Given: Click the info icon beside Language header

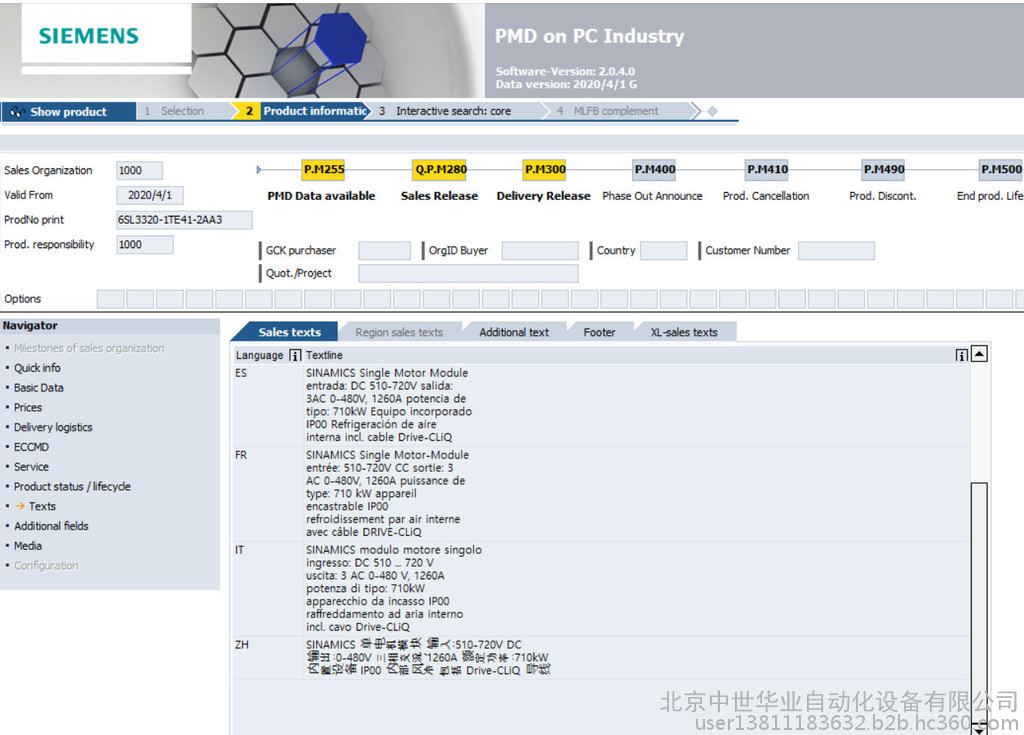Looking at the screenshot, I should [295, 355].
